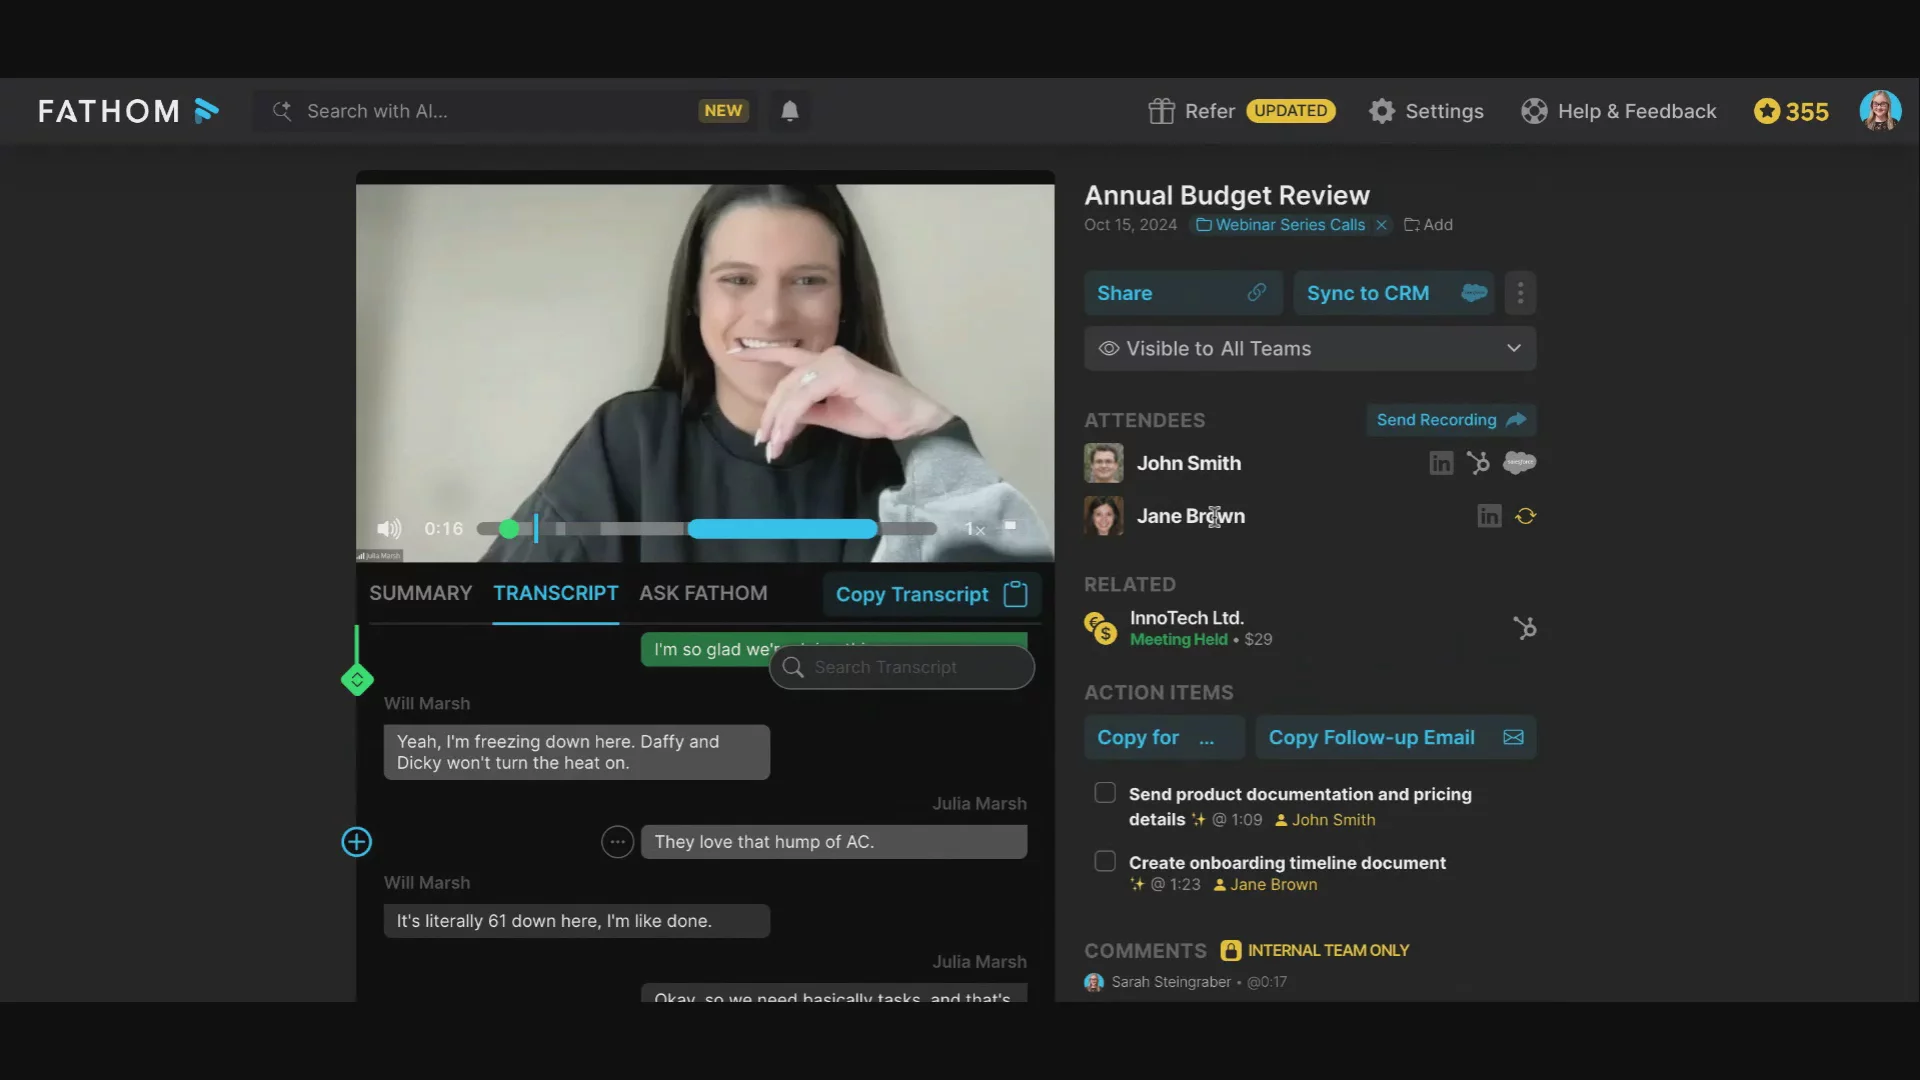
Task: Open the three-dot more options menu
Action: 1520,293
